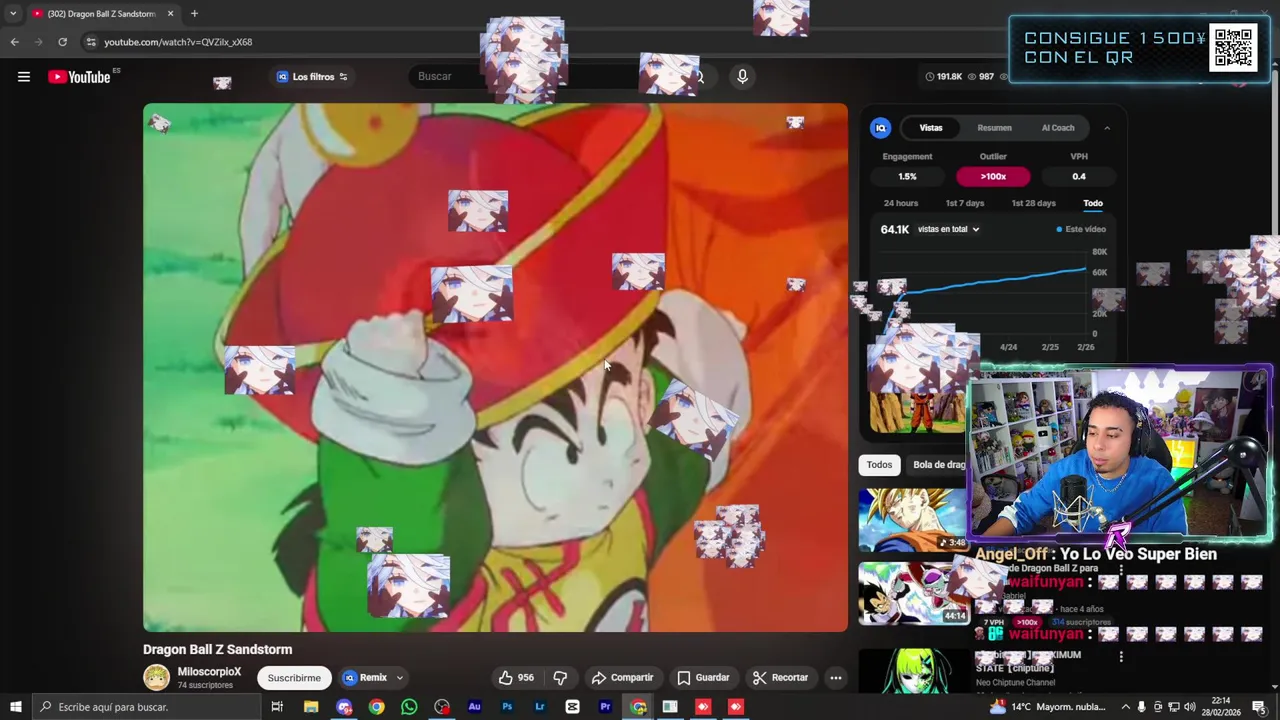Open the AI Coach tab in vidIQ
The image size is (1280, 720).
(1058, 128)
